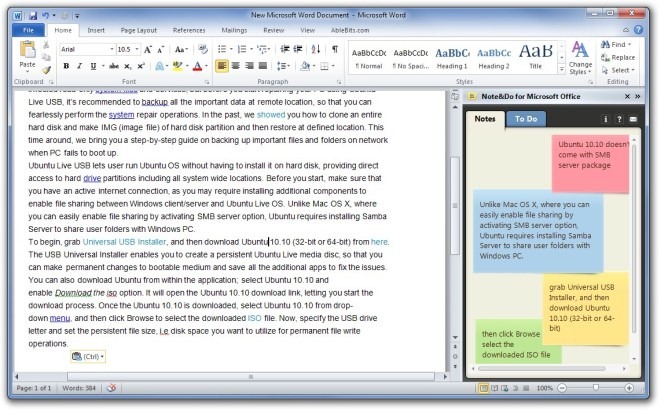The image size is (660, 410).
Task: Click the Paste clipboard icon
Action: (27, 50)
